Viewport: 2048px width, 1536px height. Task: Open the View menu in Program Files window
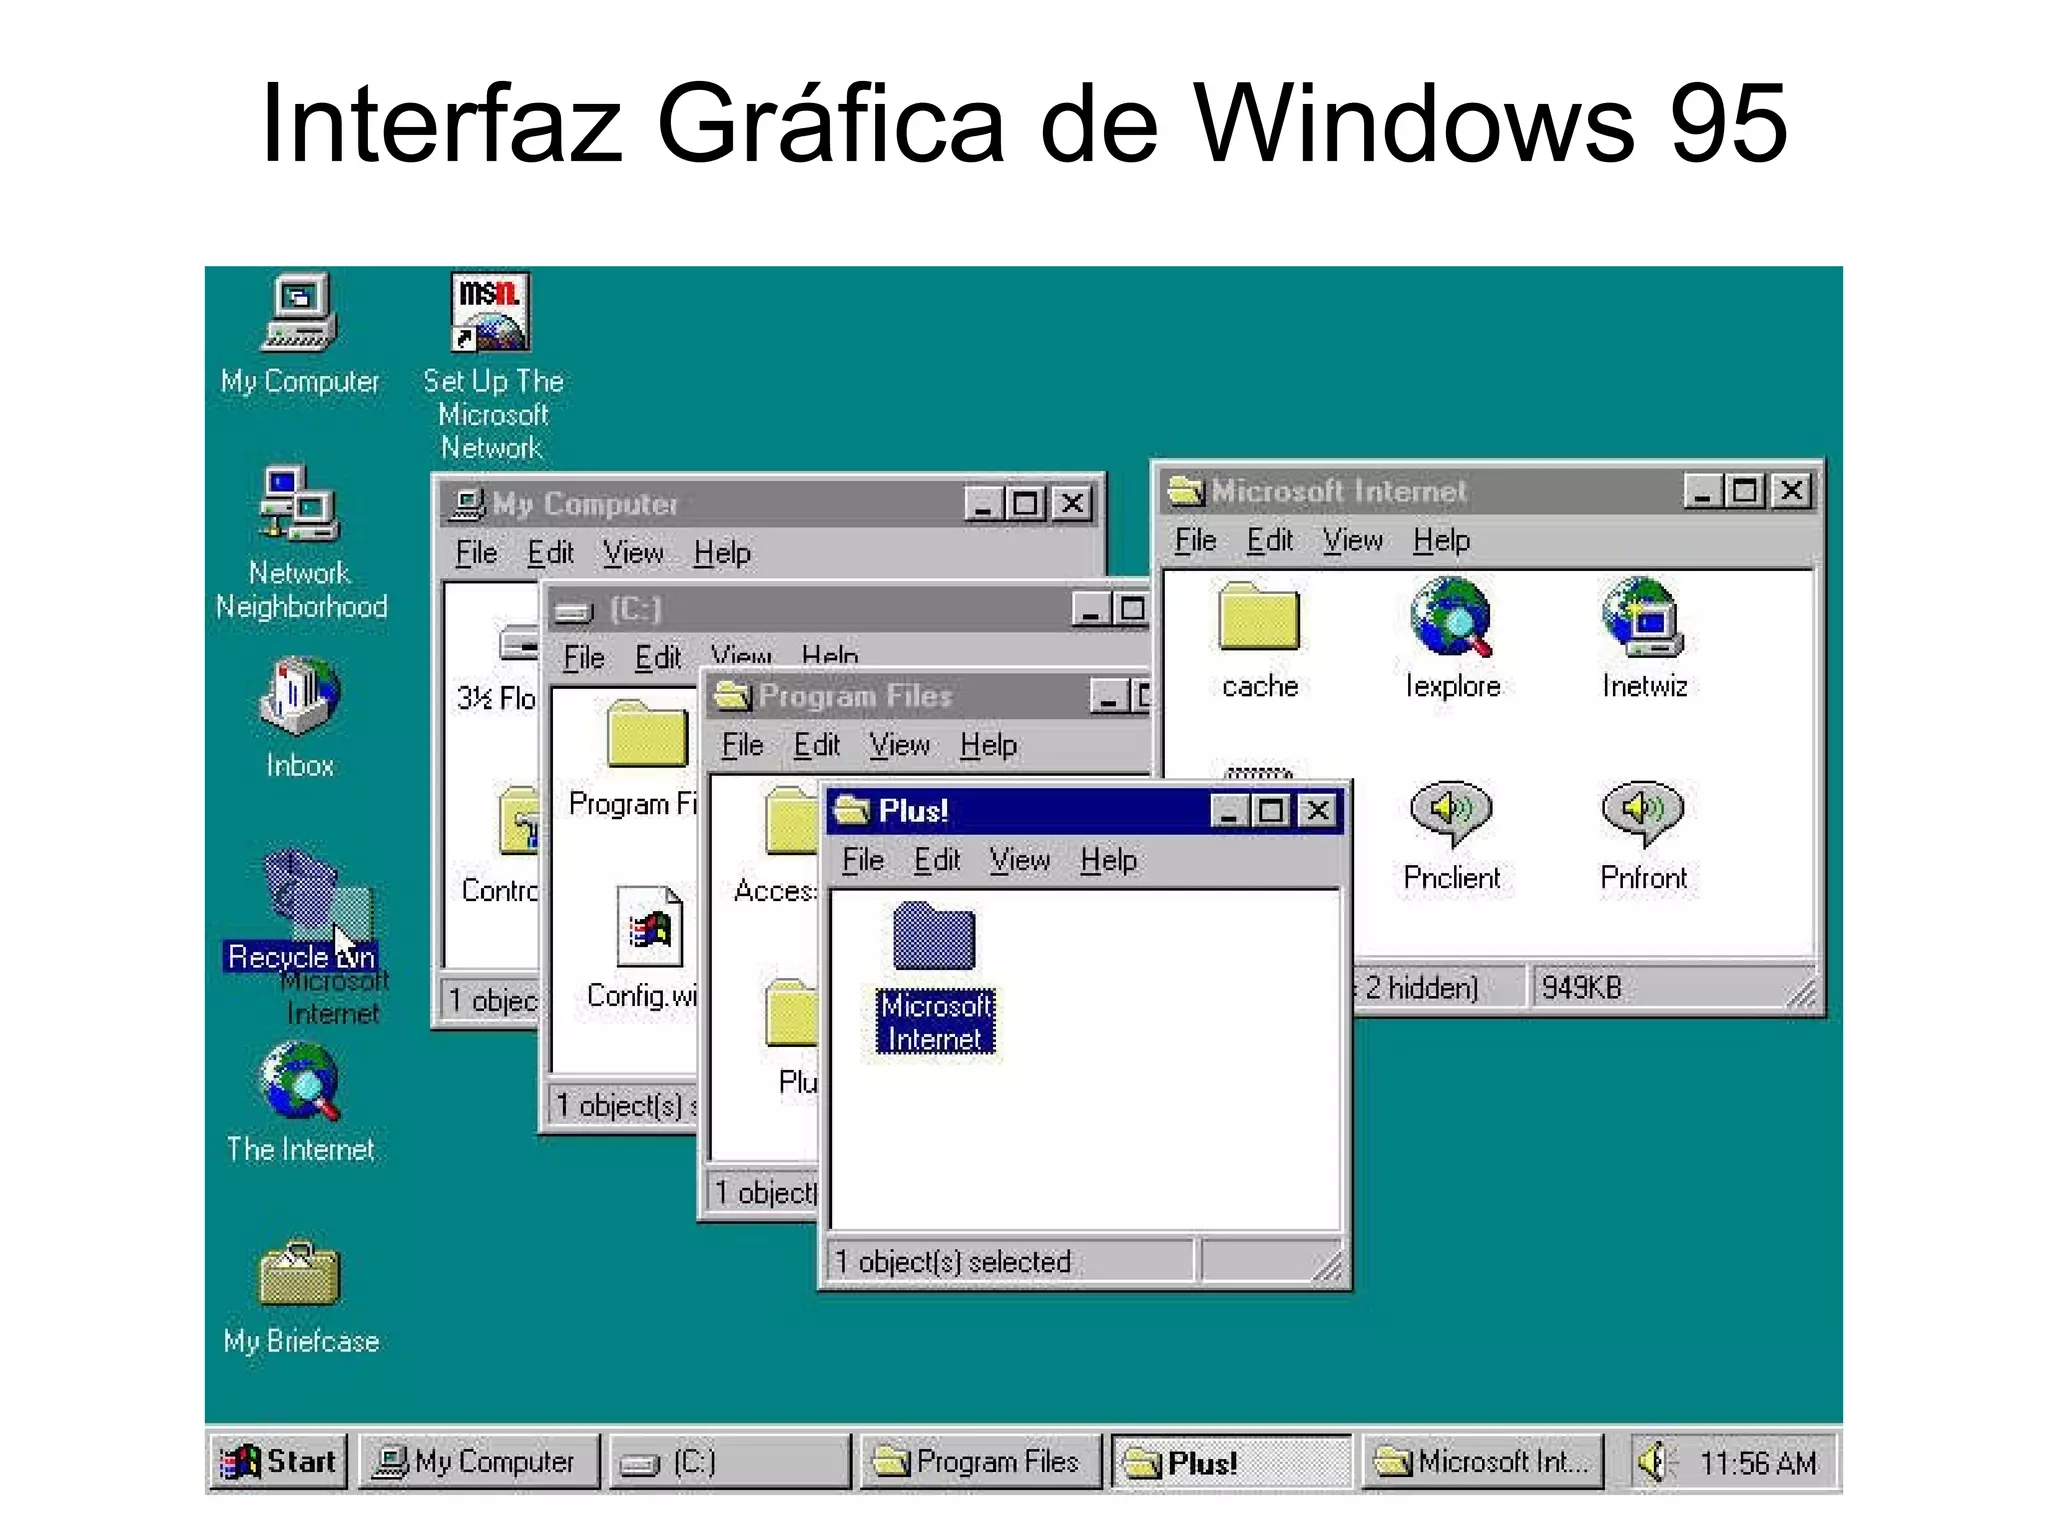coord(900,745)
